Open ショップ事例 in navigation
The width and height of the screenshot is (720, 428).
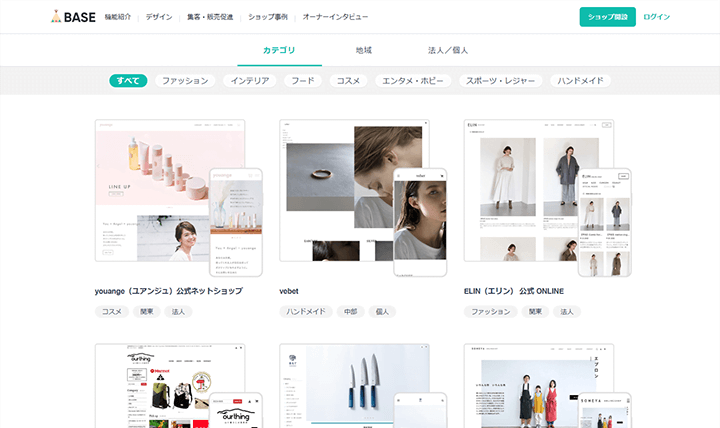pyautogui.click(x=267, y=17)
